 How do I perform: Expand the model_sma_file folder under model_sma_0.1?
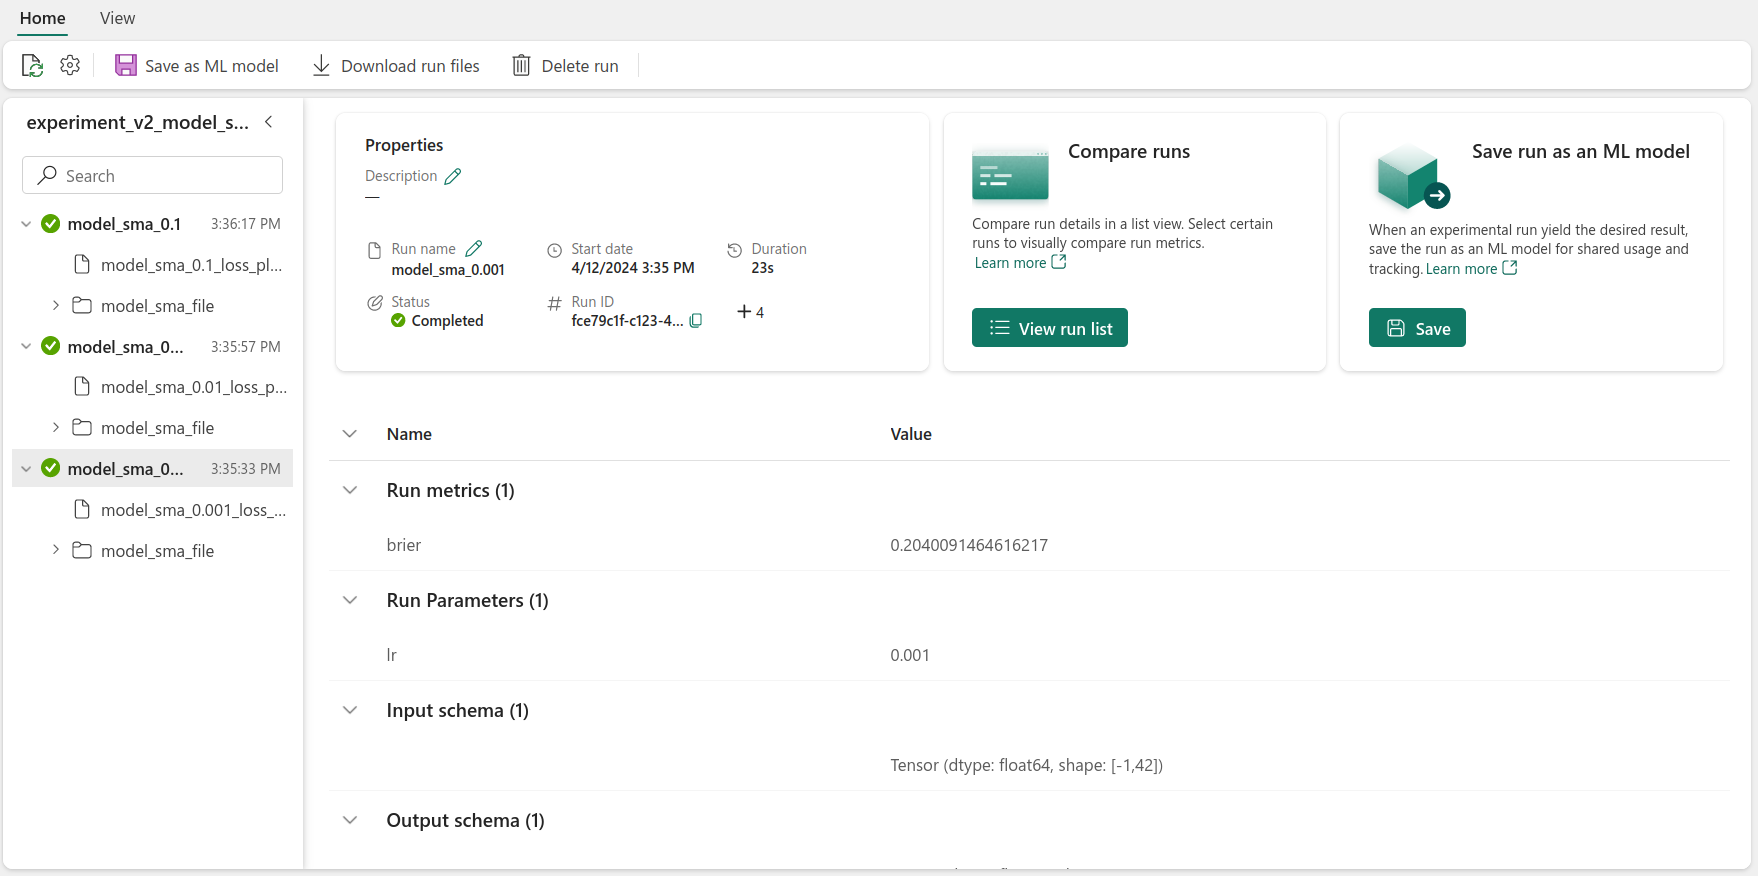point(56,305)
